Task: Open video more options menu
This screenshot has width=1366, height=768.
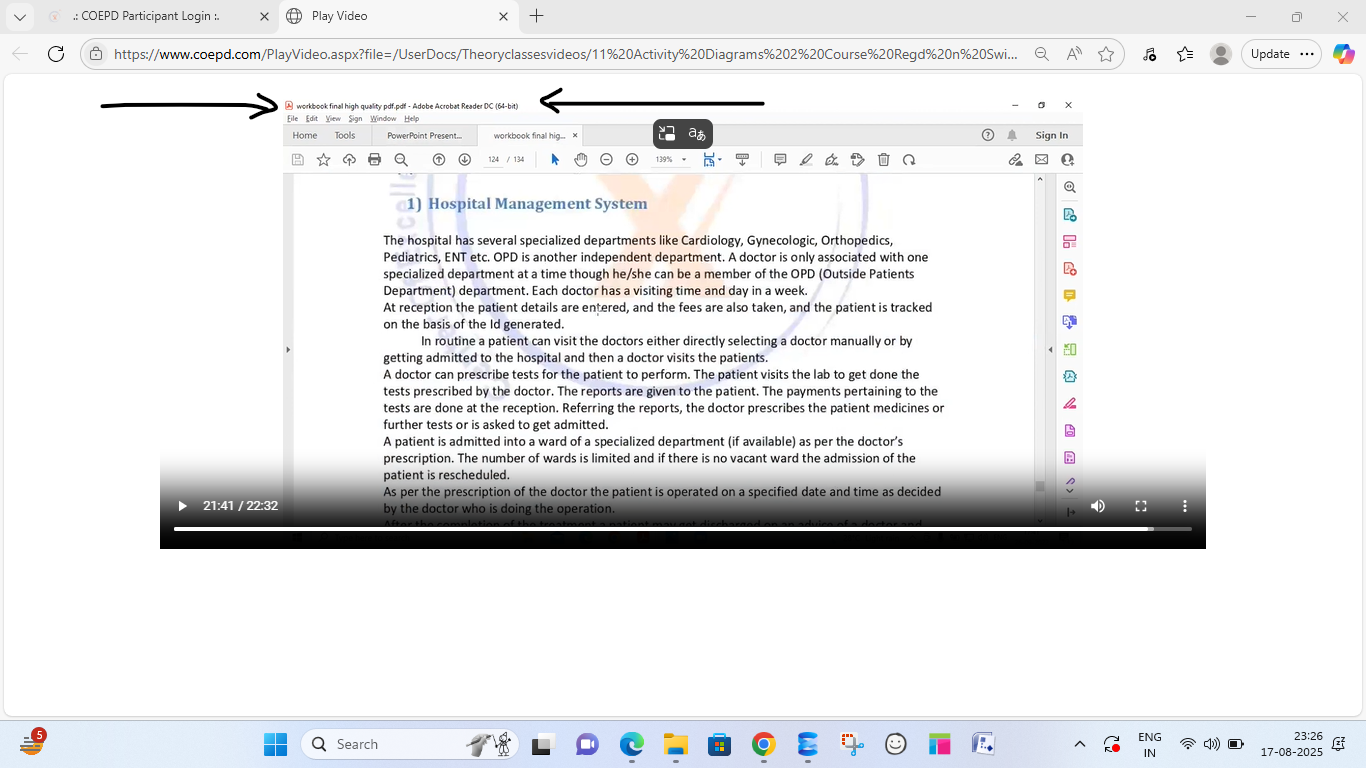Action: coord(1185,506)
